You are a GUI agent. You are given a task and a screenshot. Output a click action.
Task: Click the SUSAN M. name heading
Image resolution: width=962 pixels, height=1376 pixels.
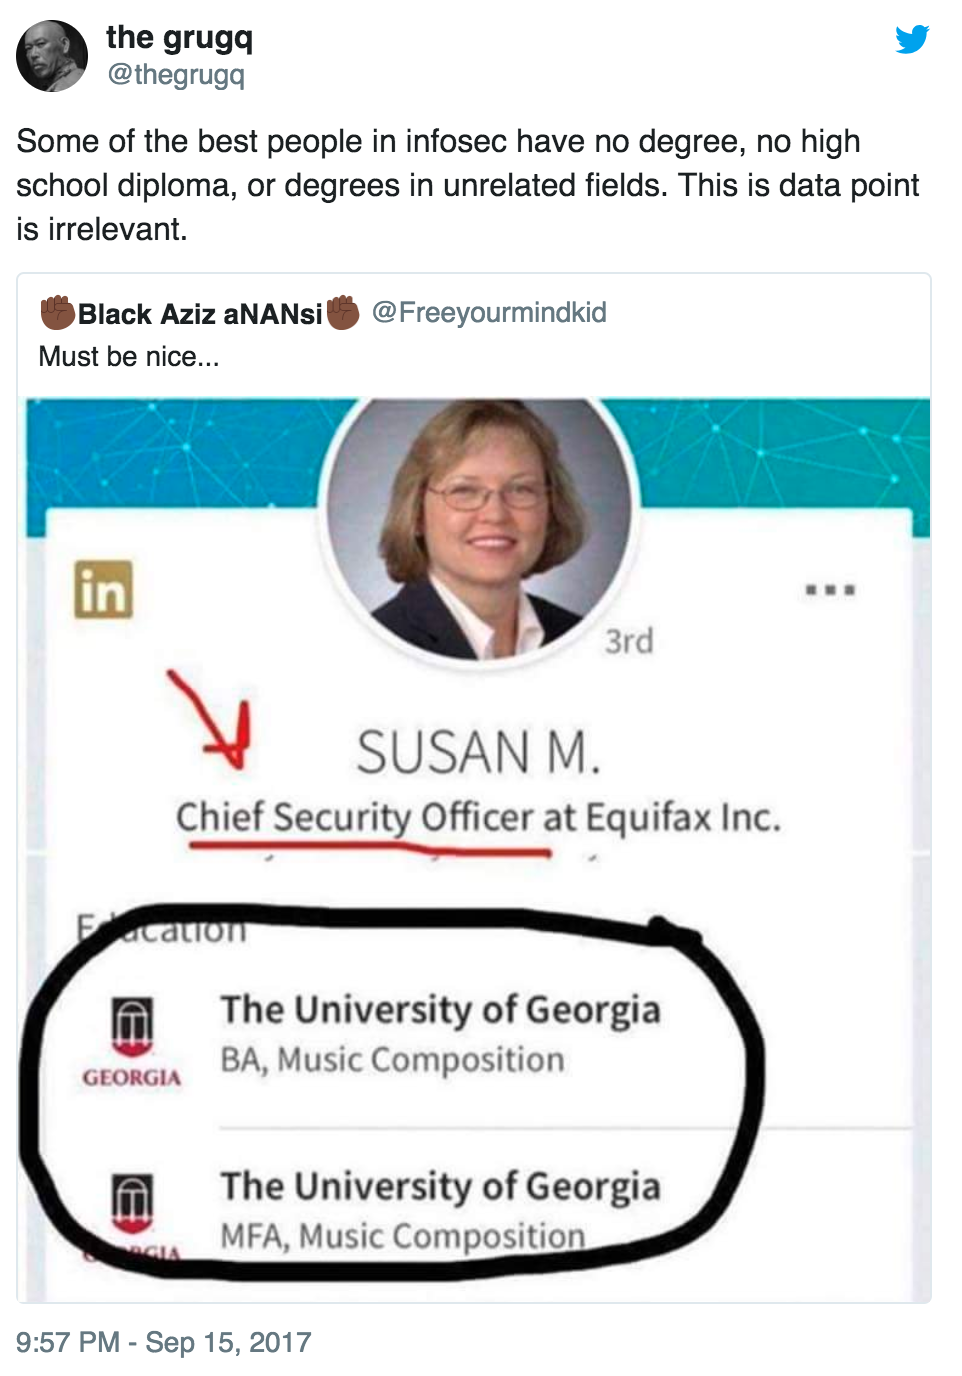point(479,752)
